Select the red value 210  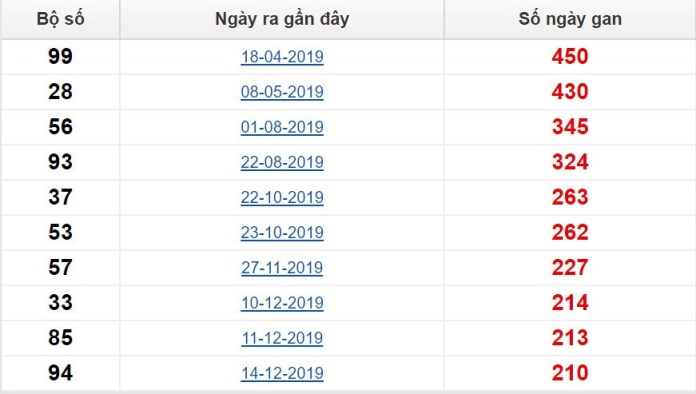(x=570, y=373)
